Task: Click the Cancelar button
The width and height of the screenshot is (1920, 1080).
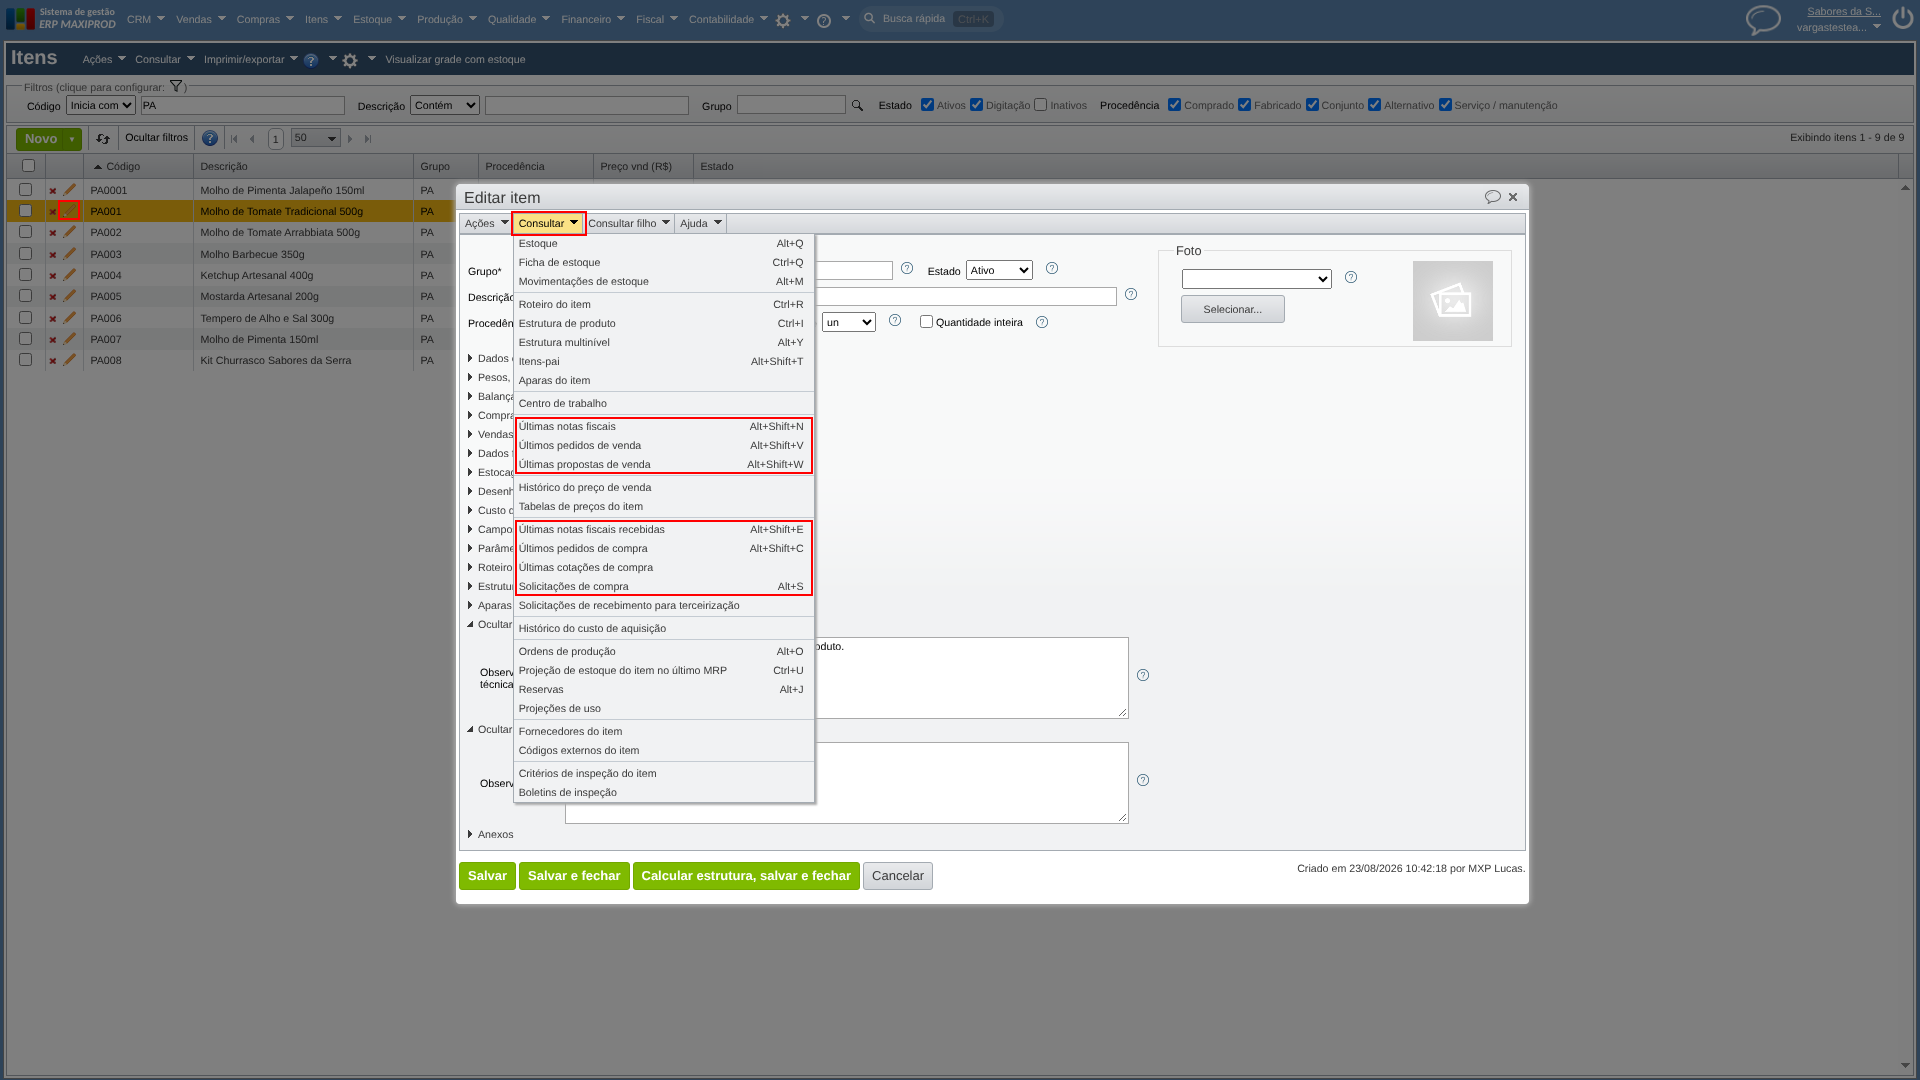Action: (x=898, y=876)
